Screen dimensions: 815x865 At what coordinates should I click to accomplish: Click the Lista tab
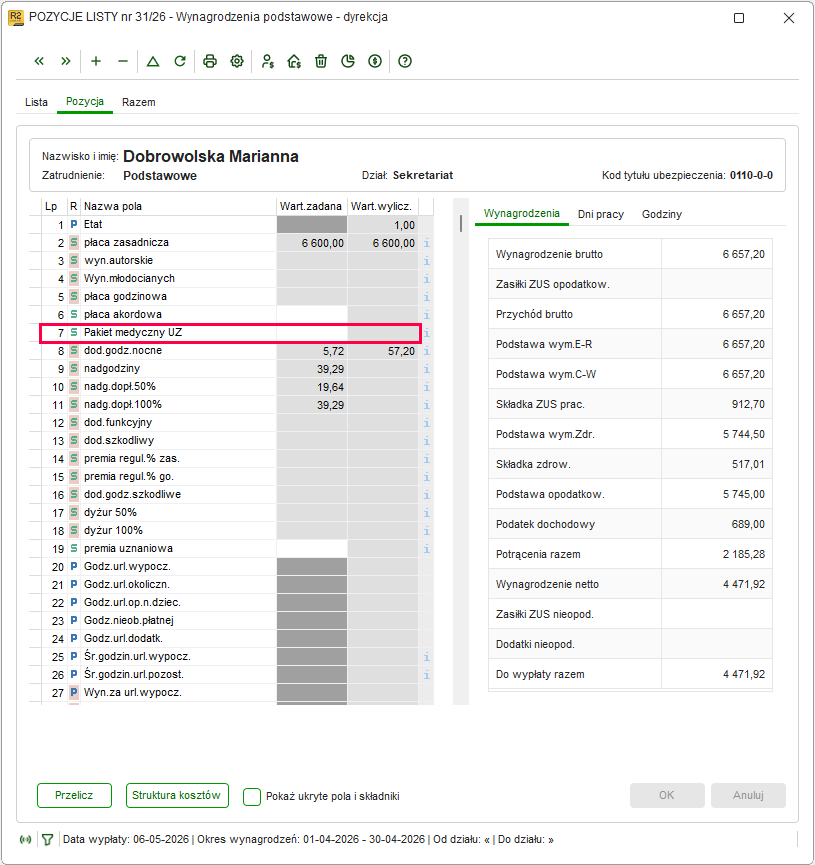pyautogui.click(x=36, y=102)
